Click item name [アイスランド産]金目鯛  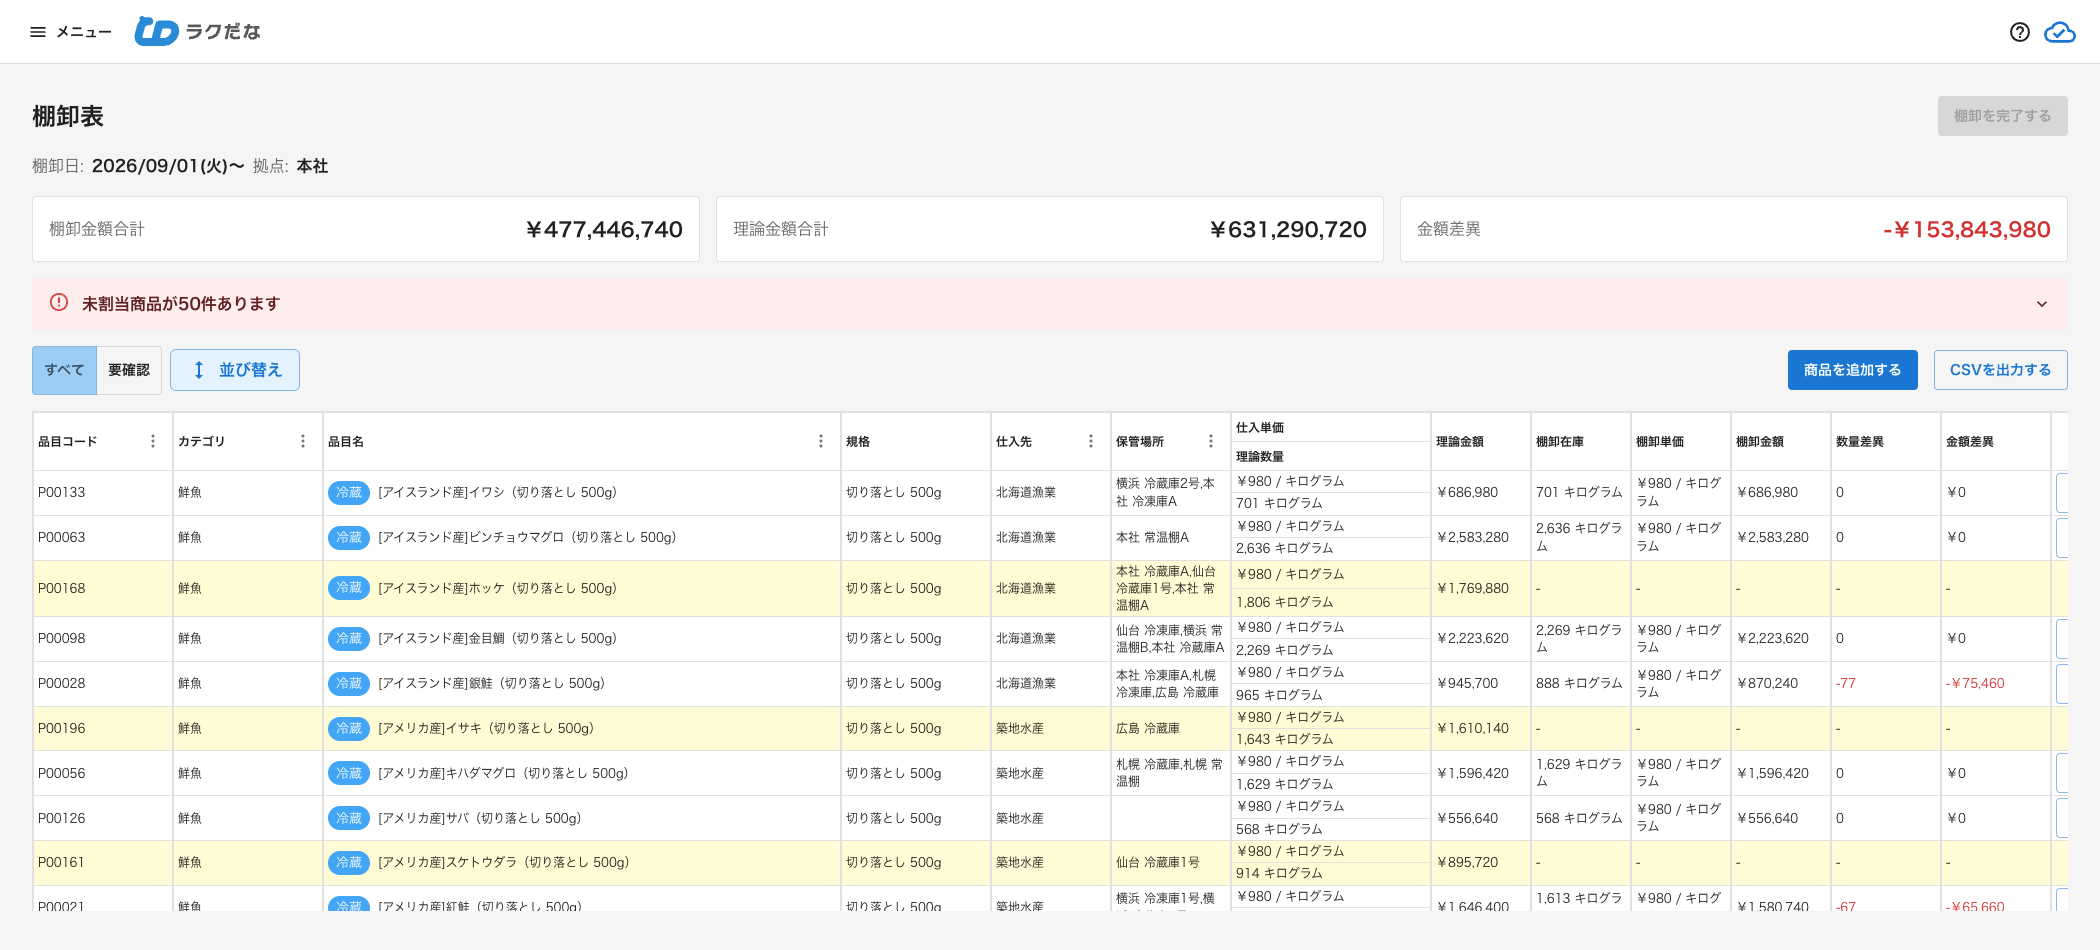(x=497, y=638)
